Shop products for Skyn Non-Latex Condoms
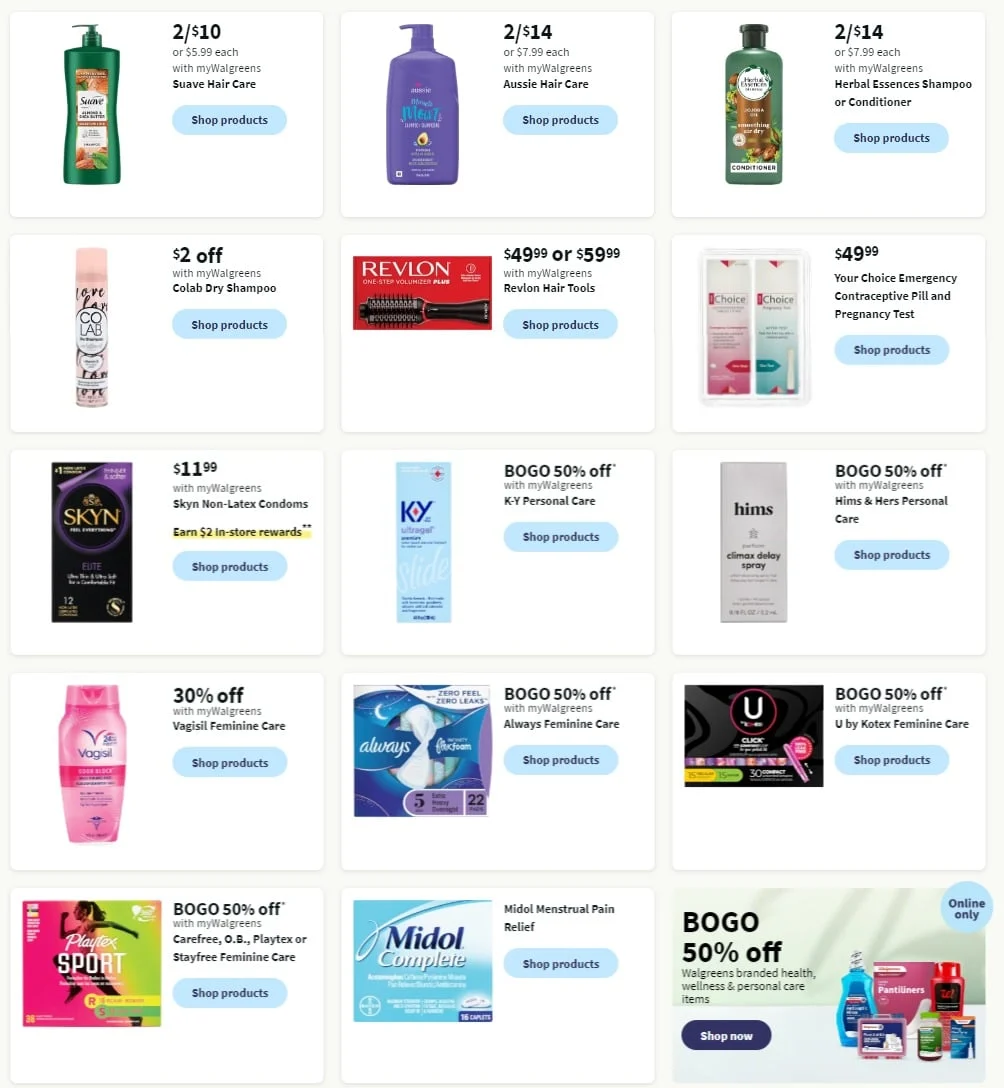The height and width of the screenshot is (1088, 1004). pos(230,566)
